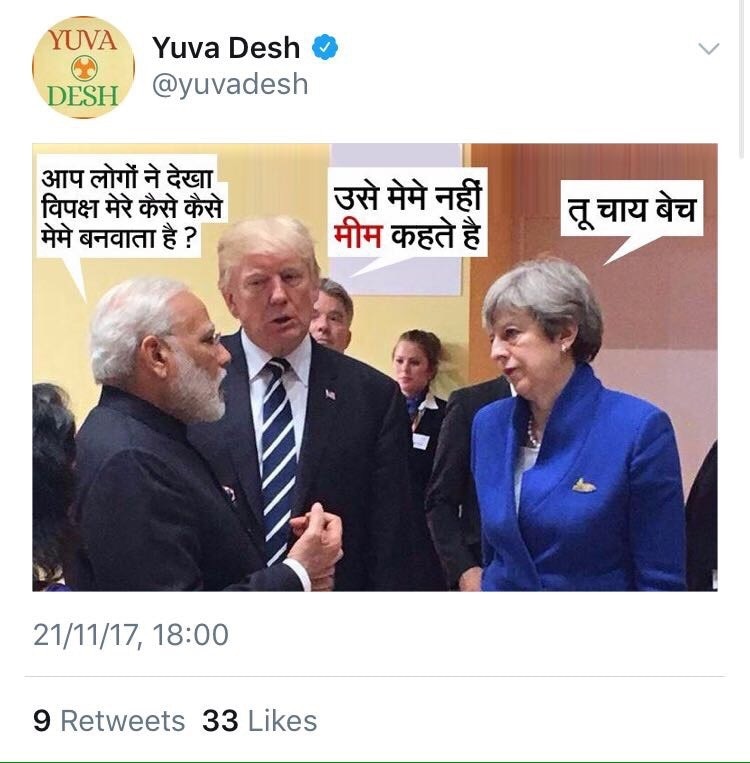Expand the tweet options chevron
The height and width of the screenshot is (763, 750).
708,48
